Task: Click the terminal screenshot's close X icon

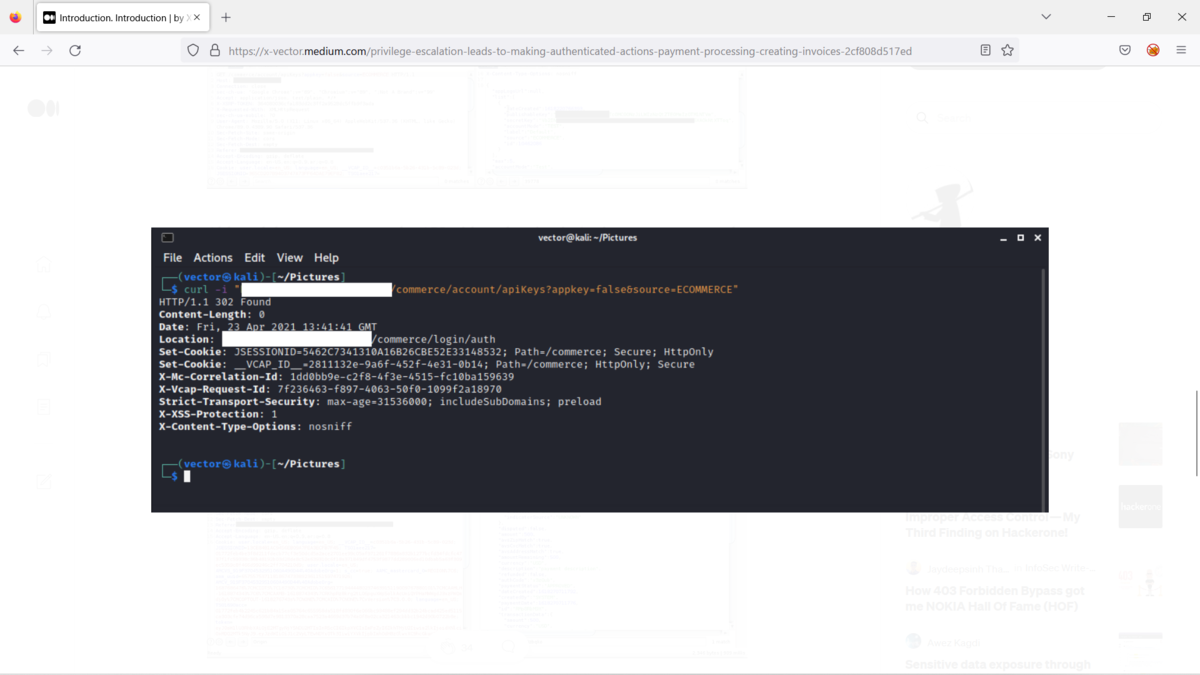Action: 1037,238
